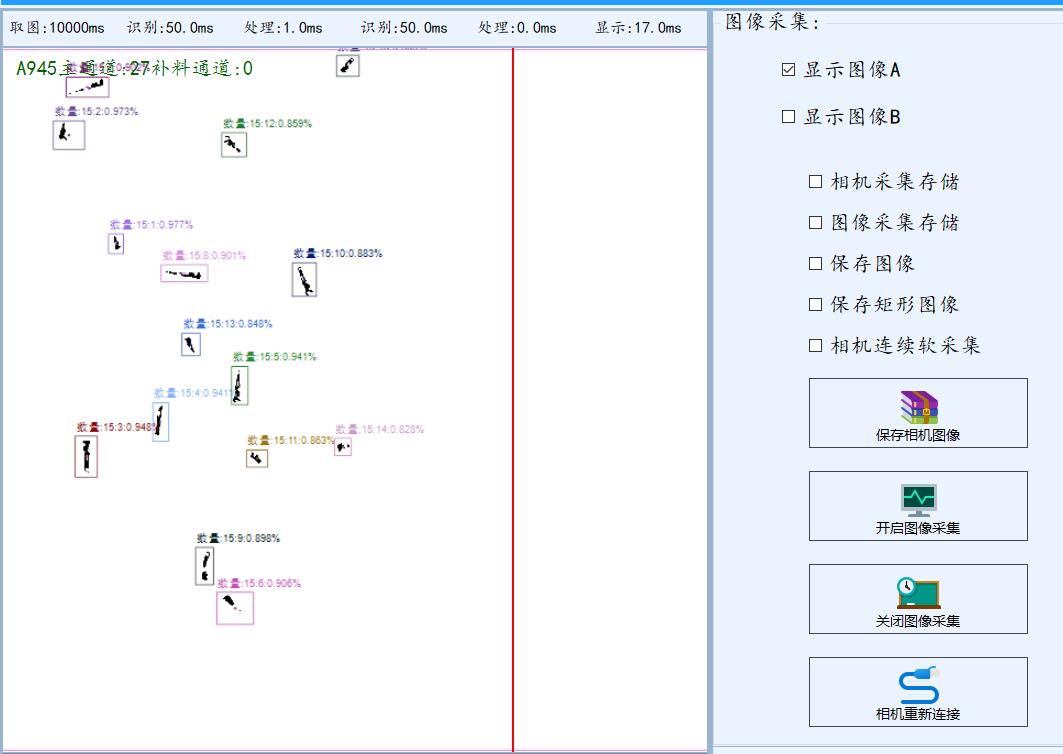Select the detection box labeled 15:6:0.906%
This screenshot has height=754, width=1063.
pos(234,608)
